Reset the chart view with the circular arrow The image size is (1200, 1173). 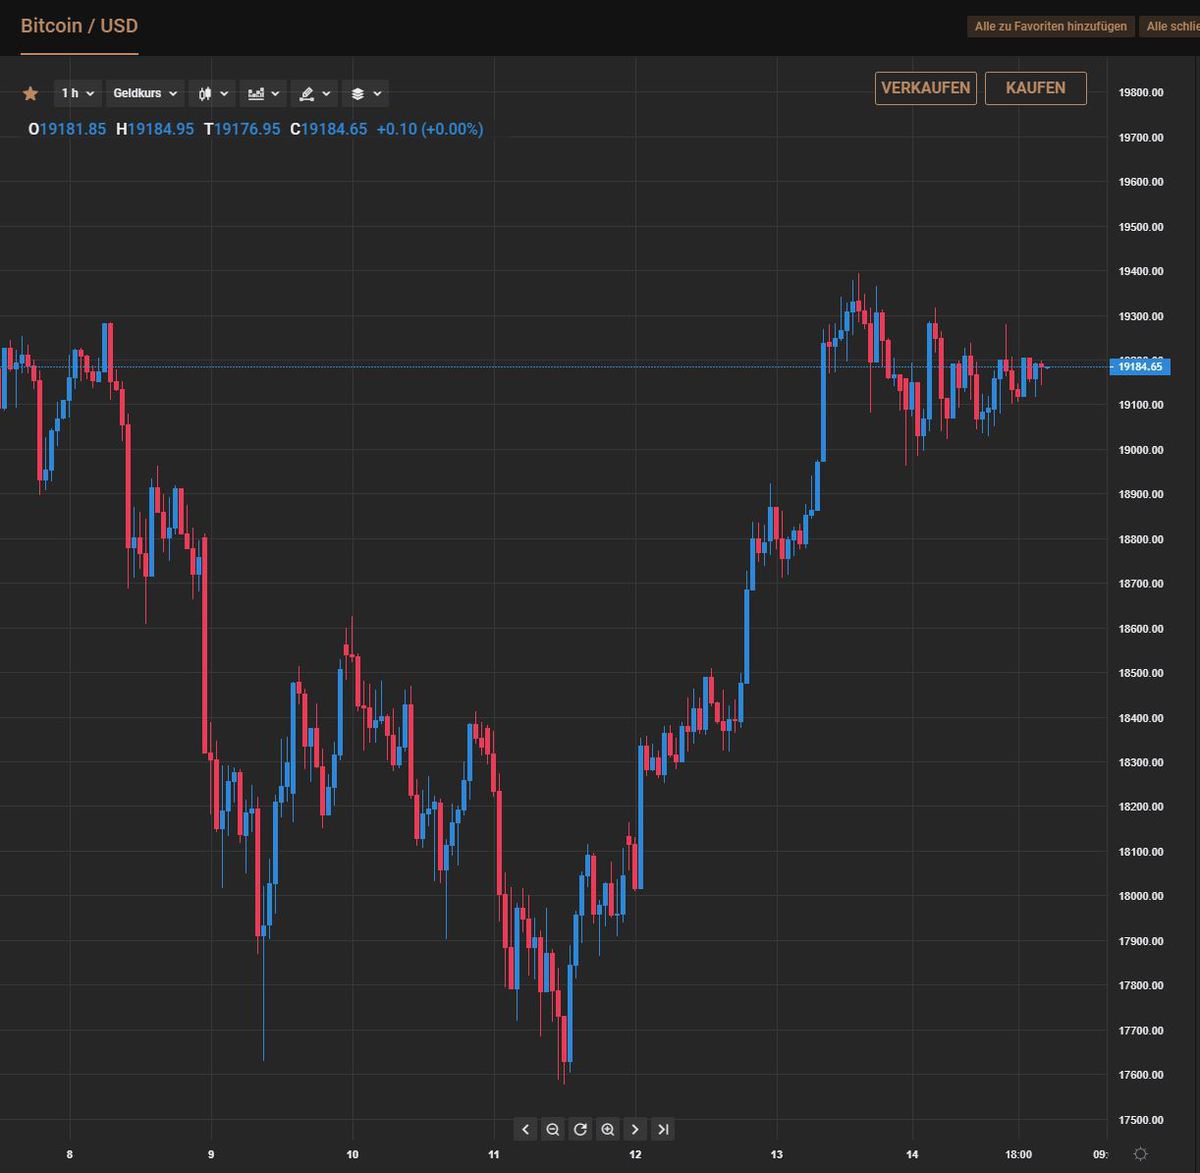click(580, 1129)
